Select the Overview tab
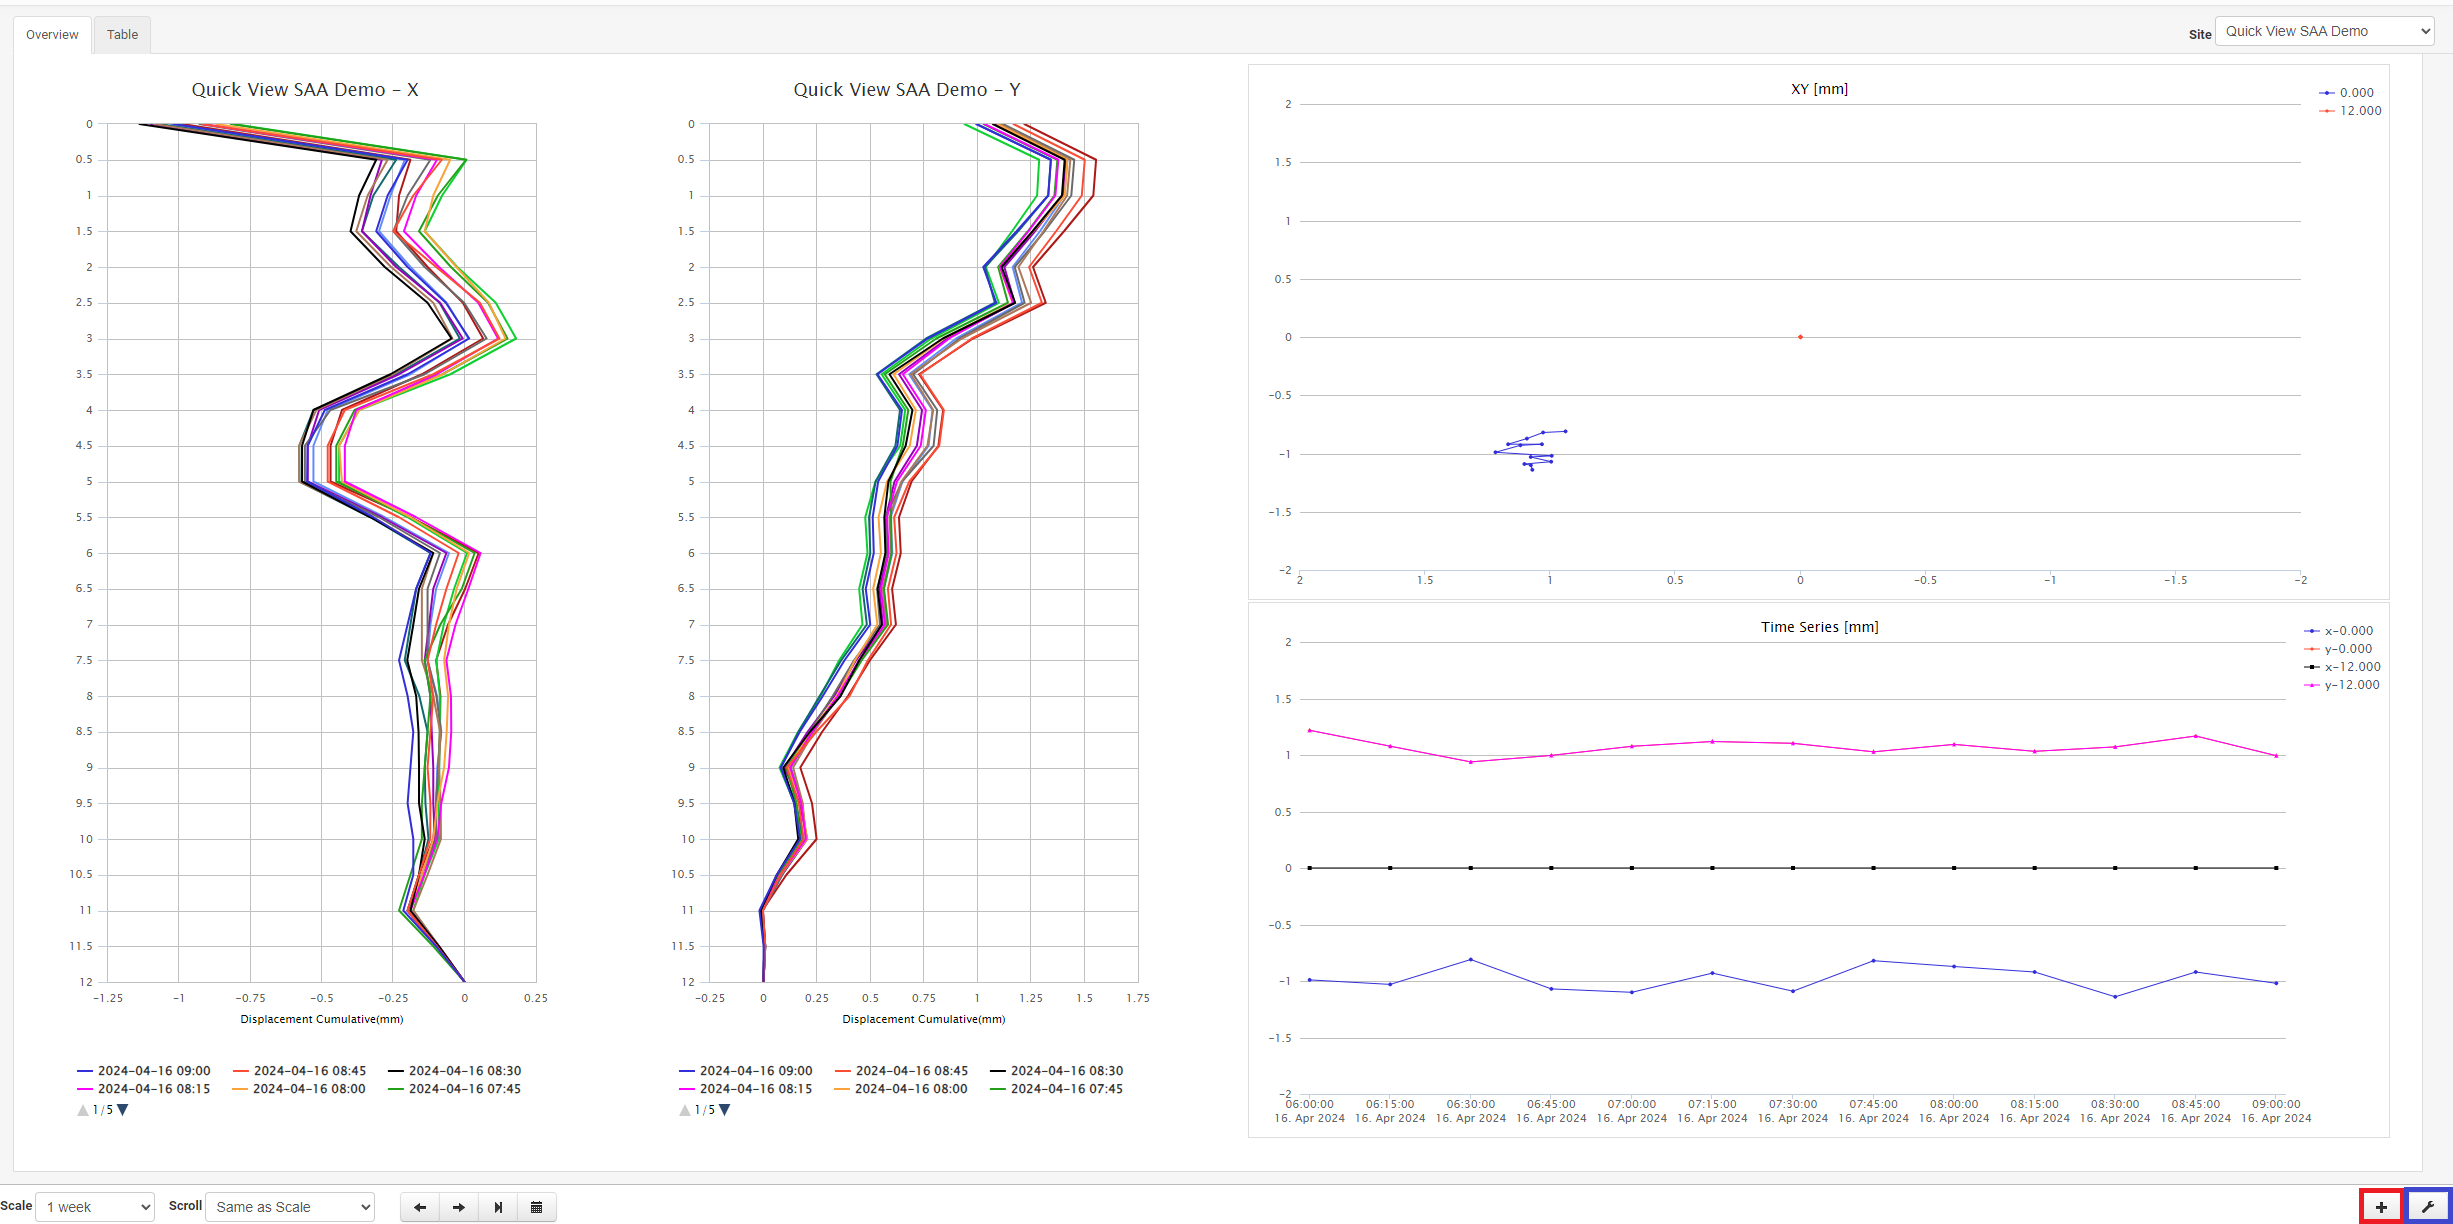Viewport: 2453px width, 1224px height. [51, 34]
